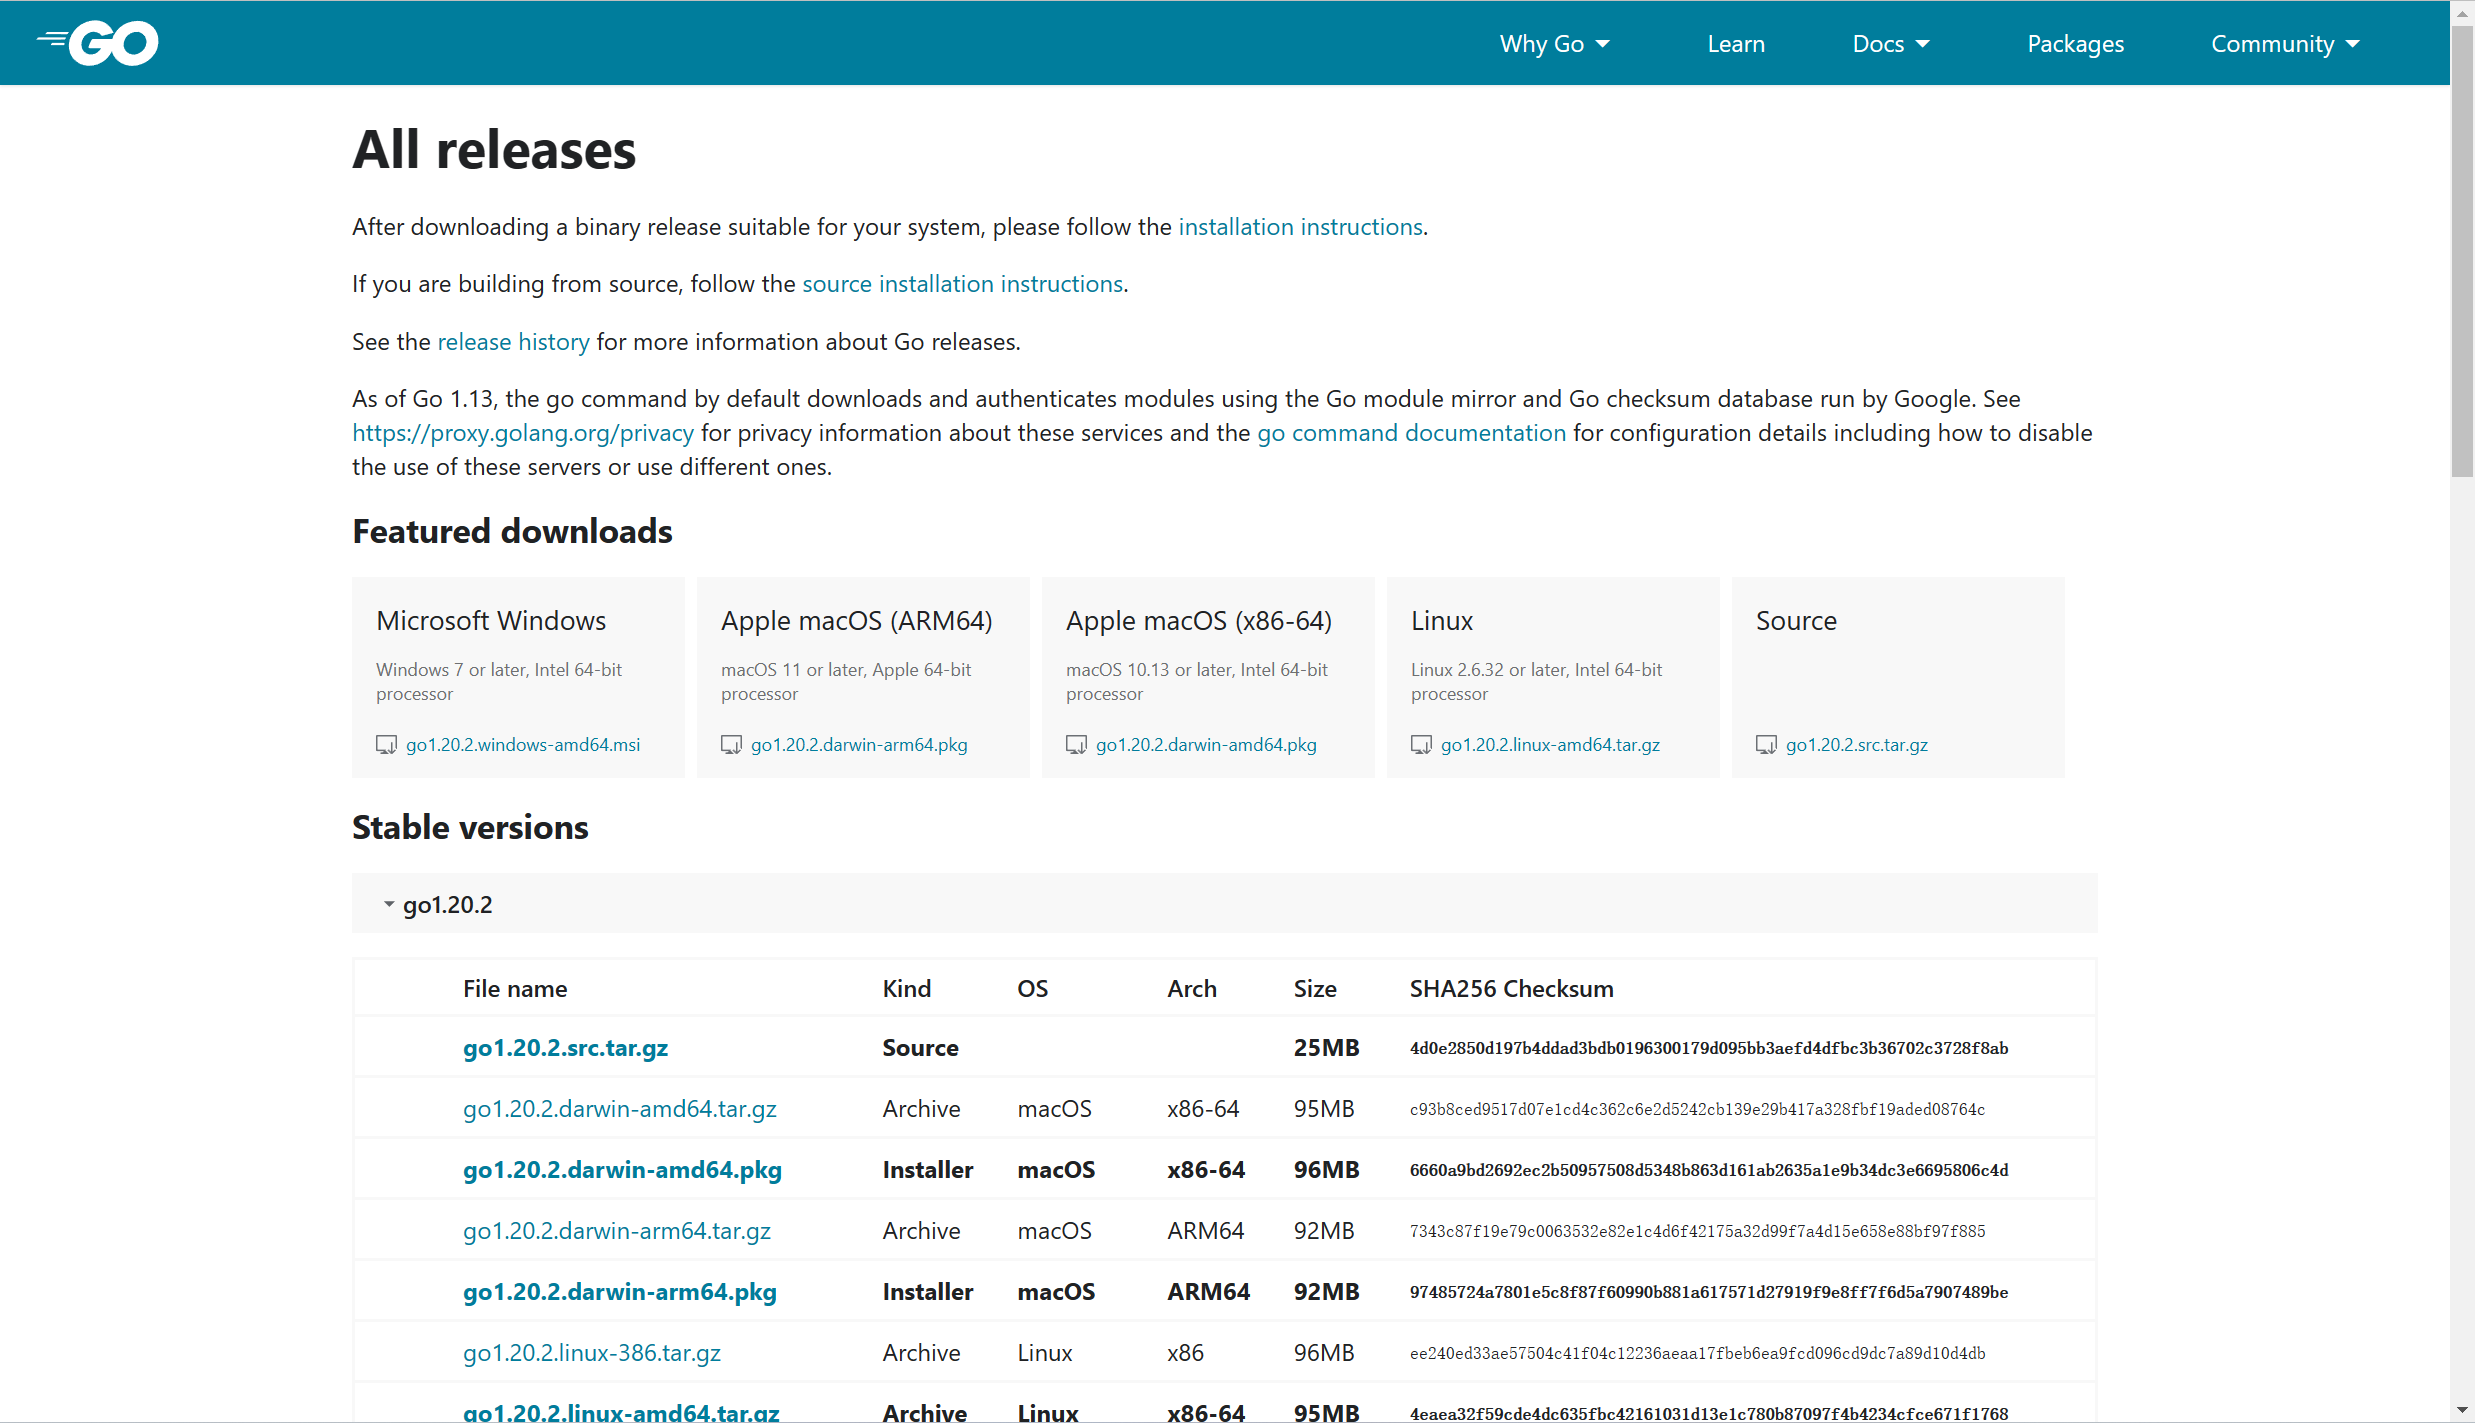This screenshot has height=1423, width=2475.
Task: Expand the Community dropdown menu
Action: coord(2284,44)
